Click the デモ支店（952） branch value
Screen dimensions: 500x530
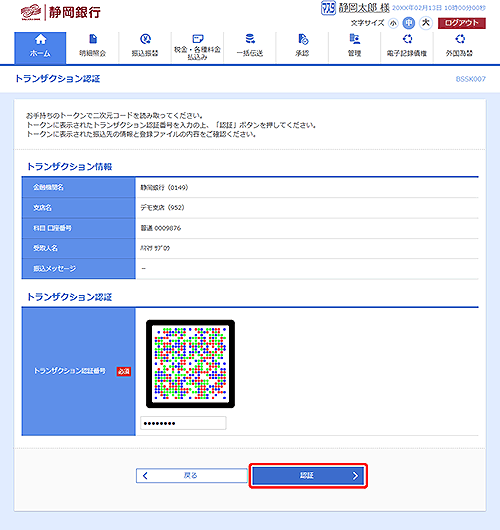pos(162,208)
